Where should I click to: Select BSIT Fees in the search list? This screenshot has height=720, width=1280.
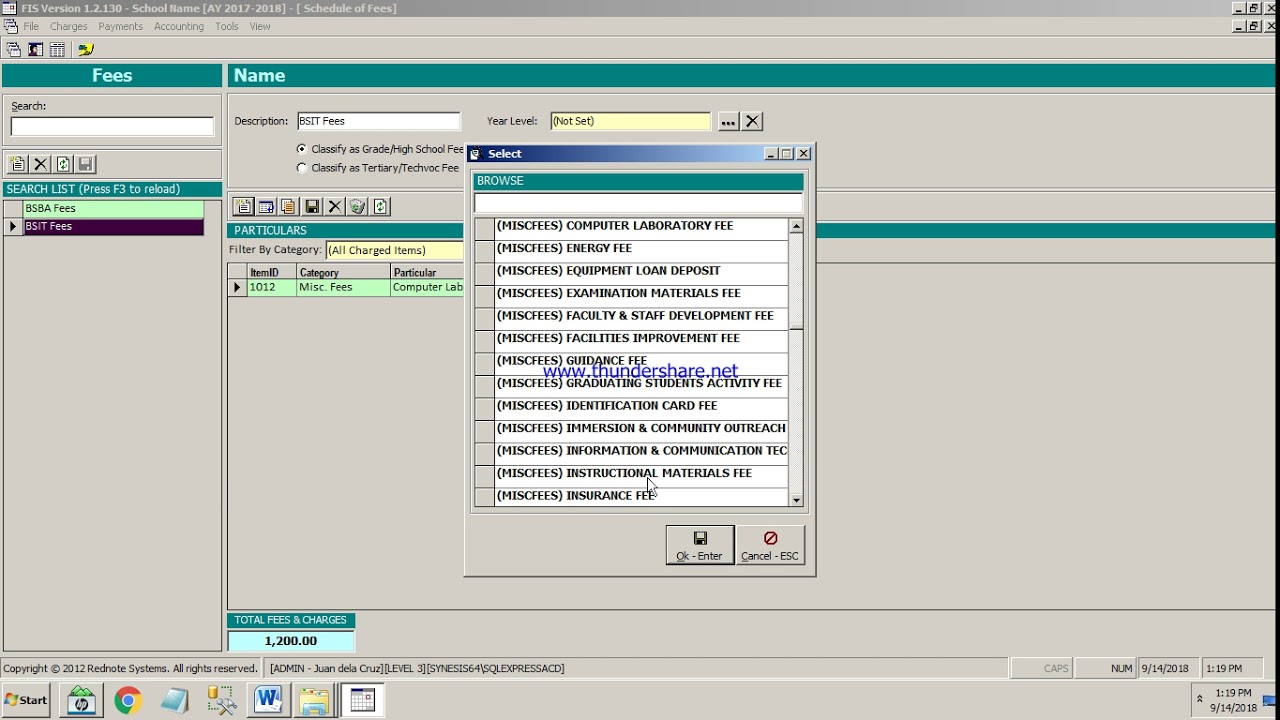pyautogui.click(x=113, y=226)
